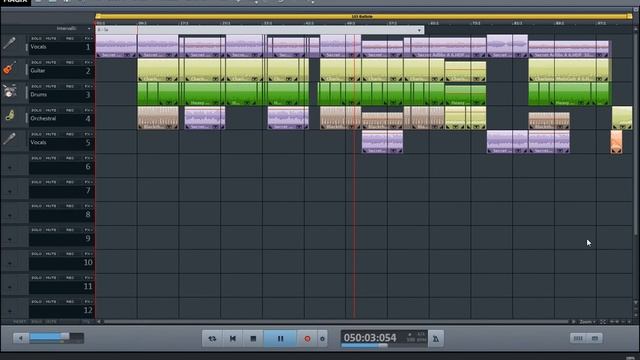Click the down arrow of vertical scrollbar
This screenshot has height=360, width=640.
pyautogui.click(x=636, y=302)
